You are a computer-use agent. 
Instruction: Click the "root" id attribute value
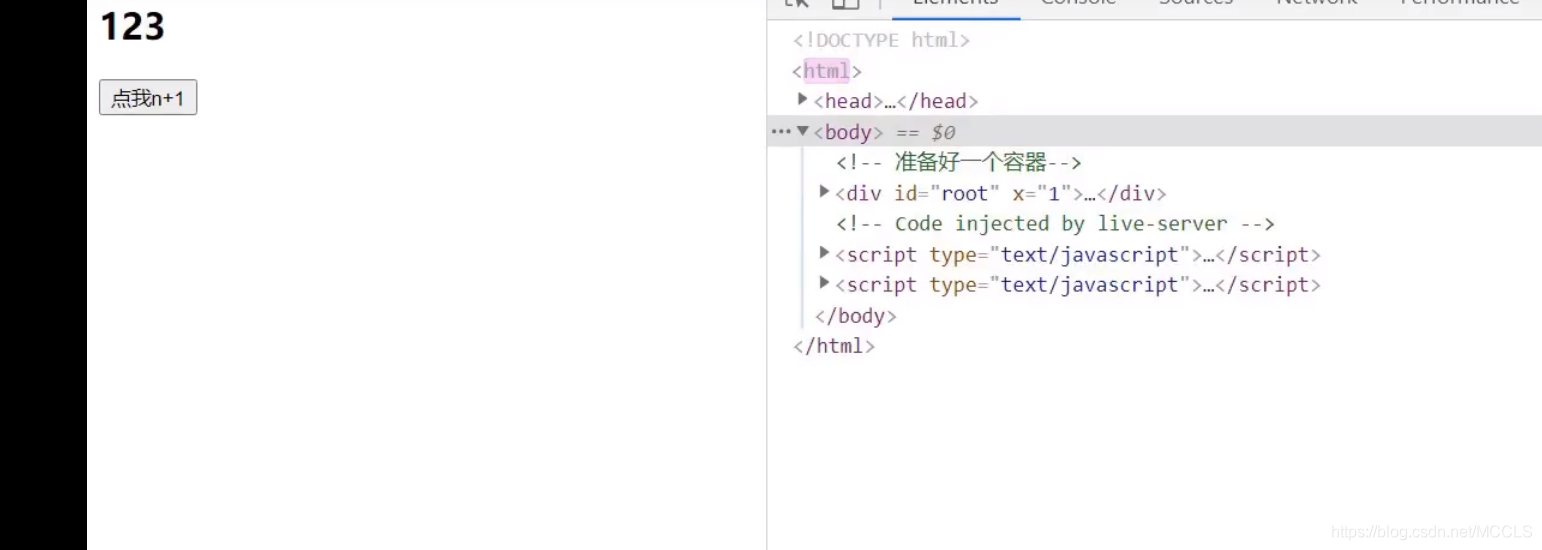point(964,194)
